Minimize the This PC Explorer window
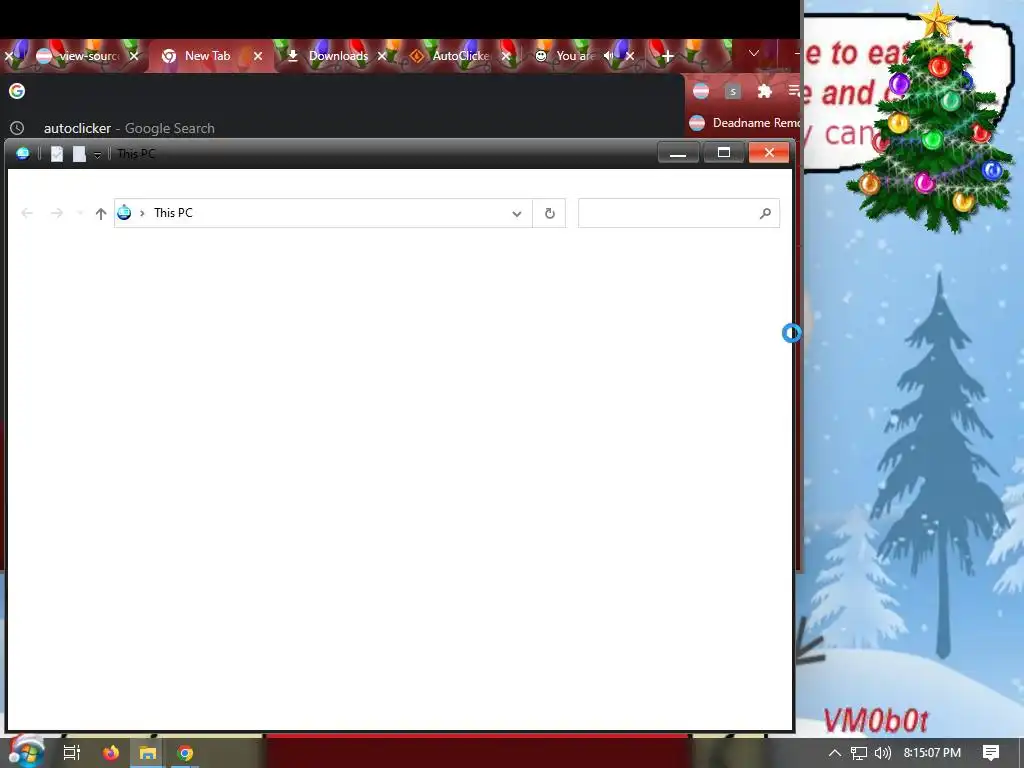 (678, 153)
